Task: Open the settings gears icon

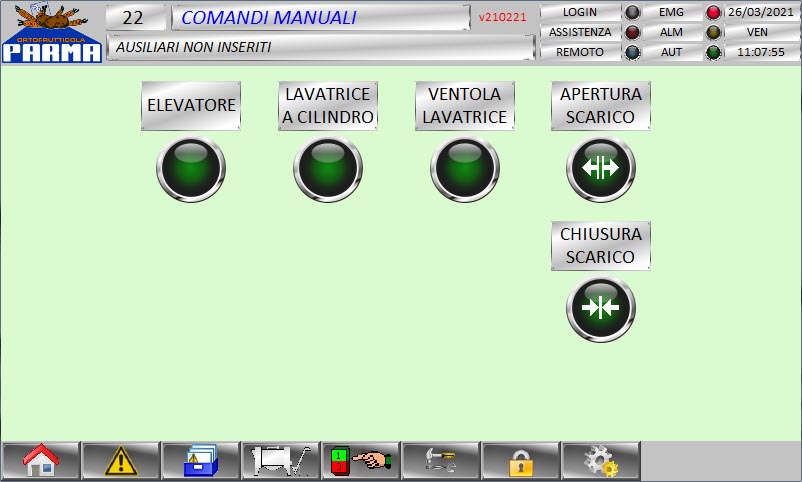Action: pyautogui.click(x=600, y=461)
